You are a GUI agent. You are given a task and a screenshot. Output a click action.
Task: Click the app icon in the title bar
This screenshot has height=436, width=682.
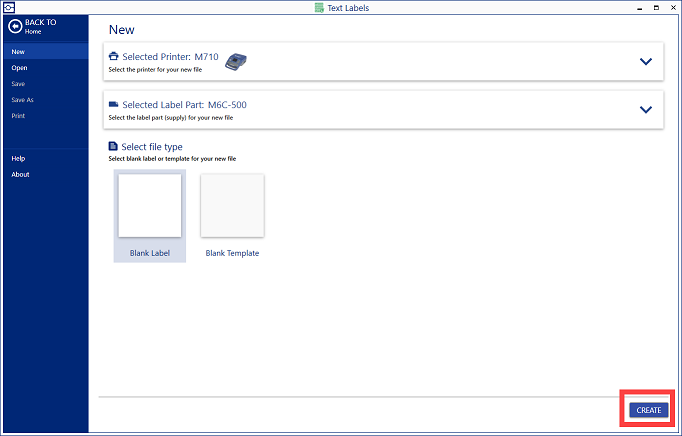(7, 7)
